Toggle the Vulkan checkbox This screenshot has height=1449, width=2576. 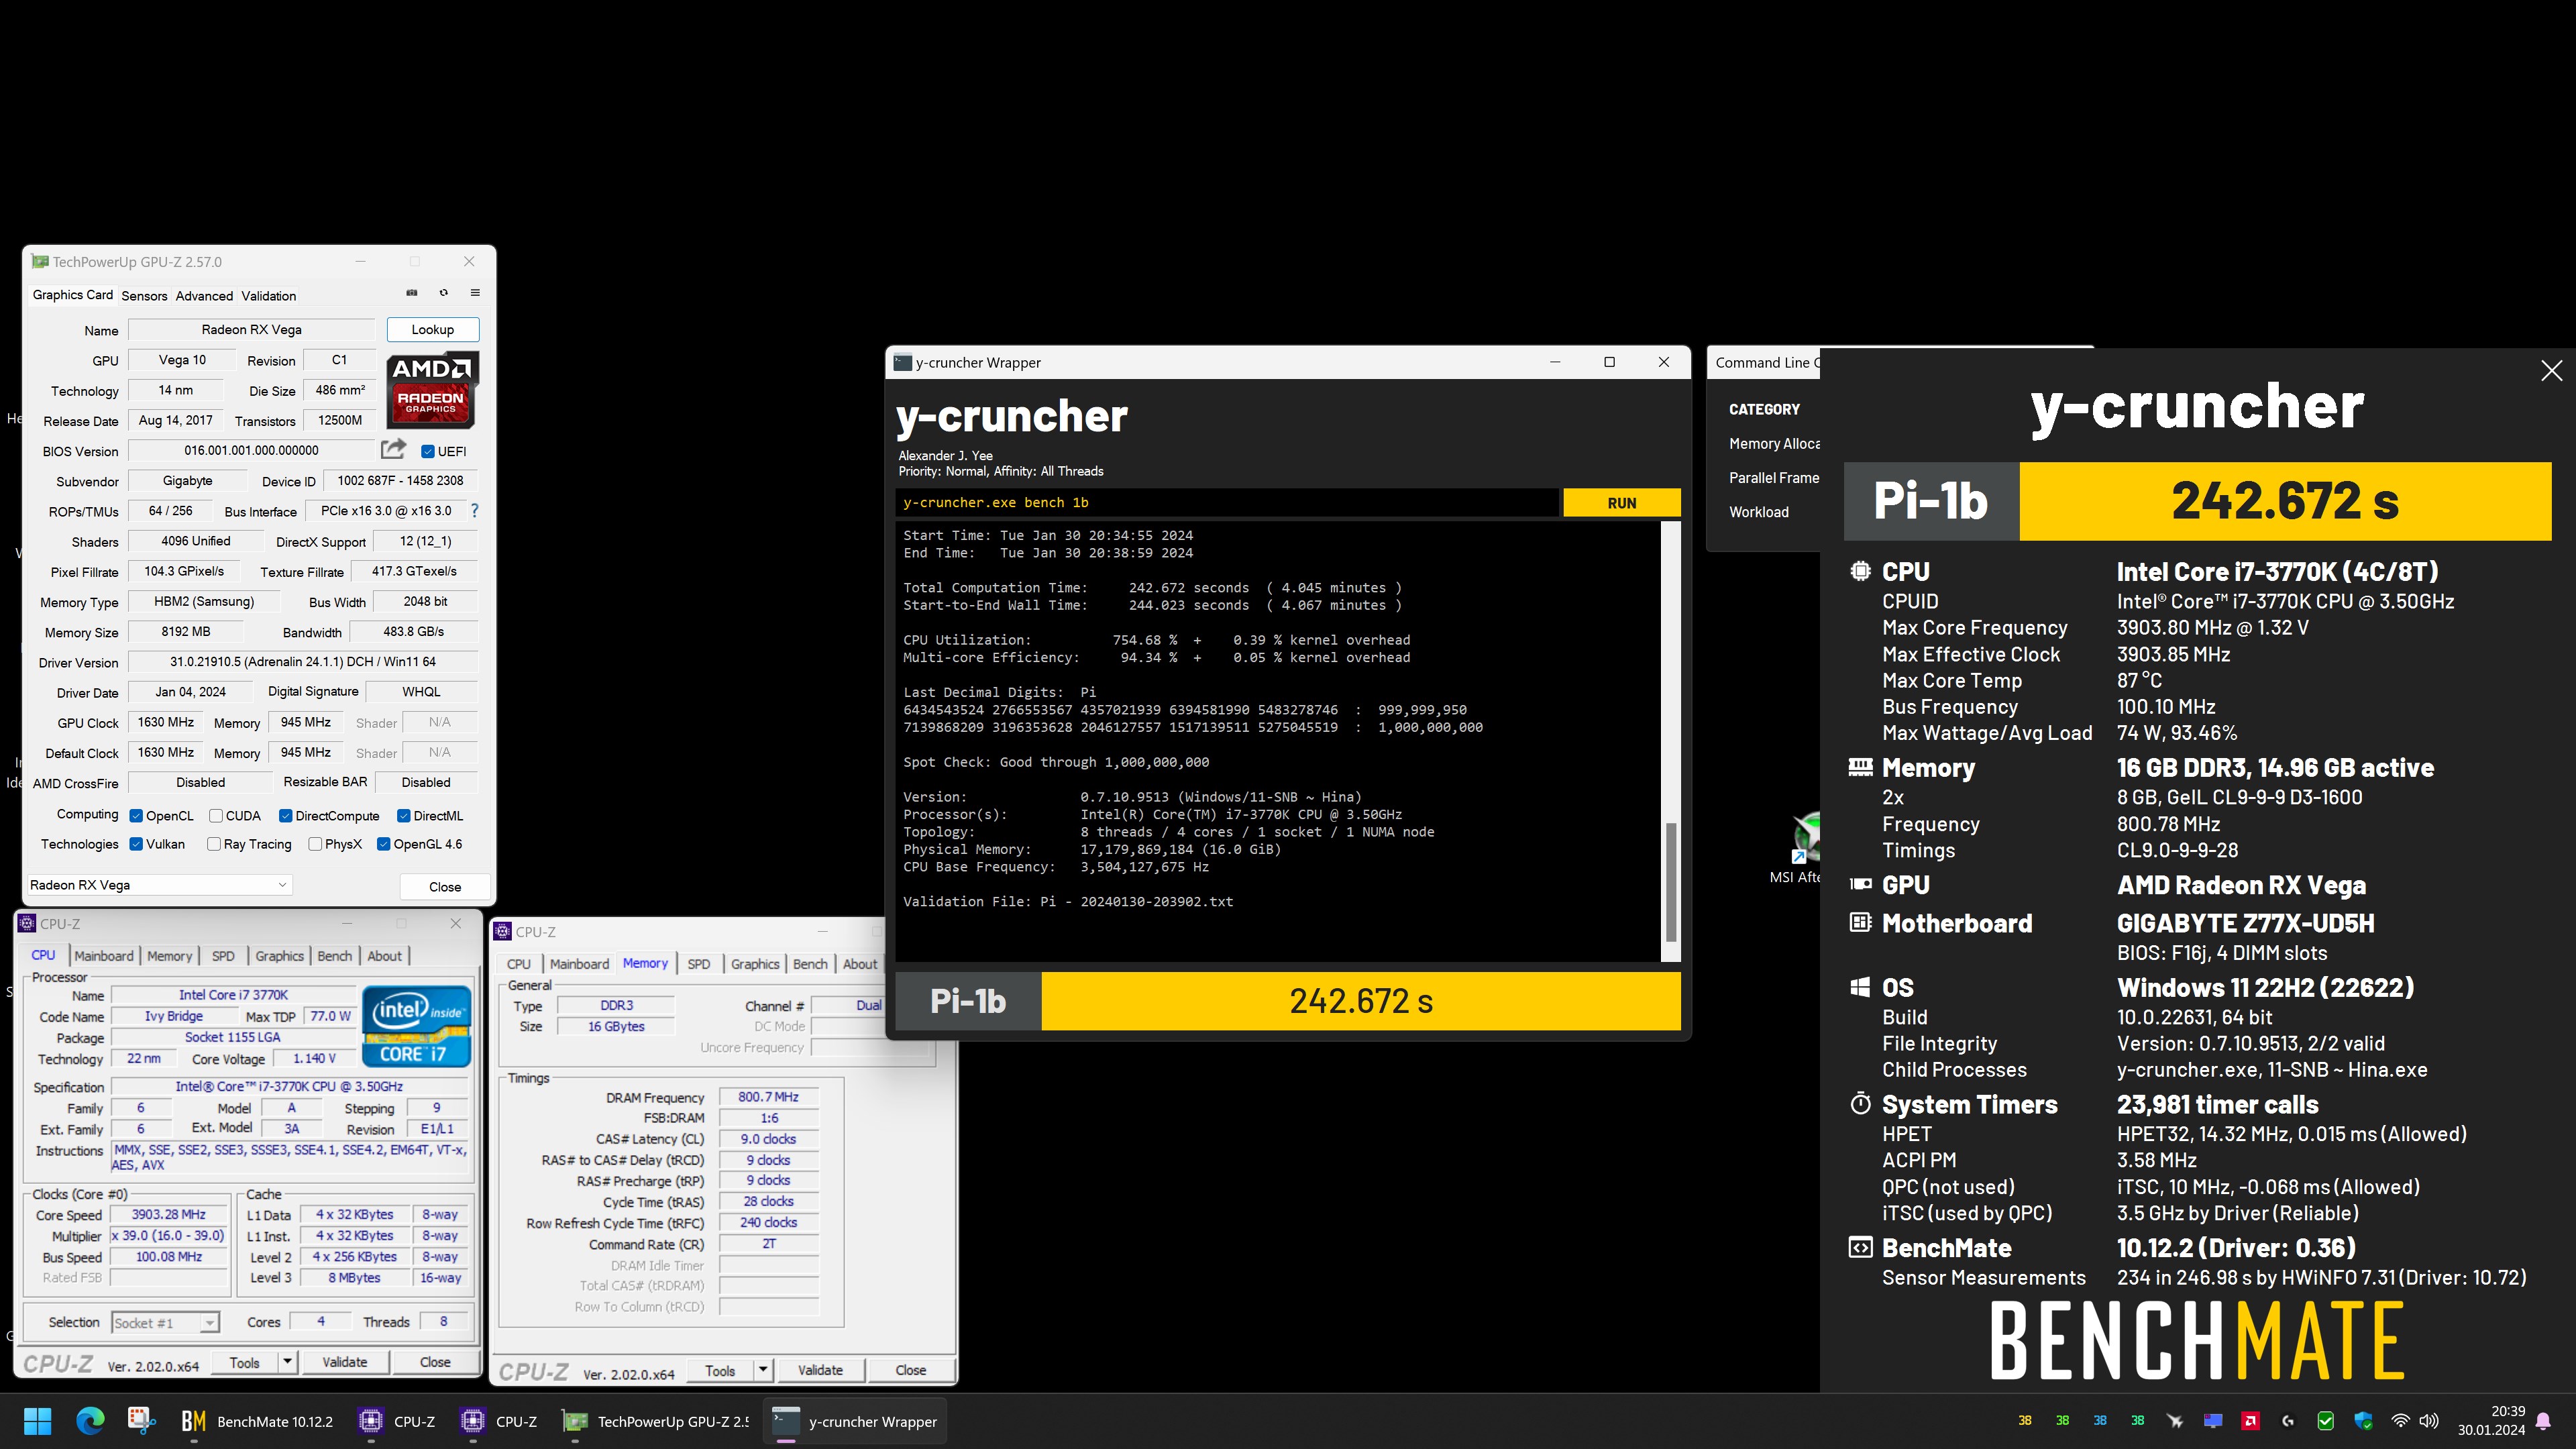click(x=136, y=844)
